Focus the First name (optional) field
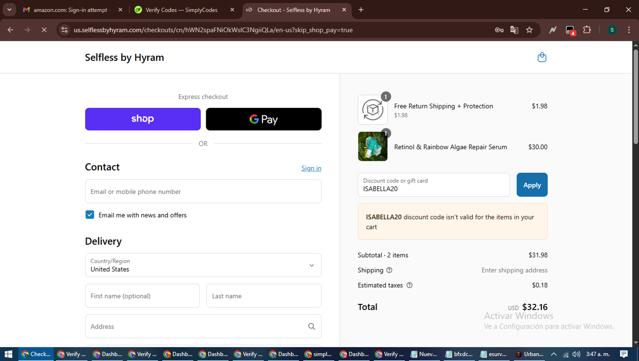The image size is (639, 361). click(142, 296)
